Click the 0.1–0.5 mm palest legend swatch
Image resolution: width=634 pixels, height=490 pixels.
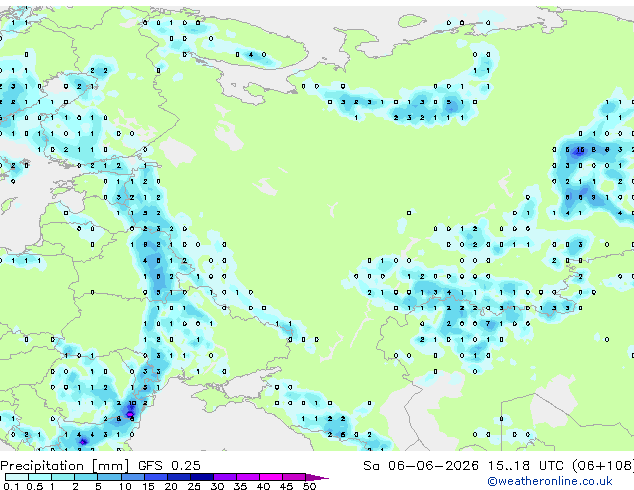pos(17,477)
